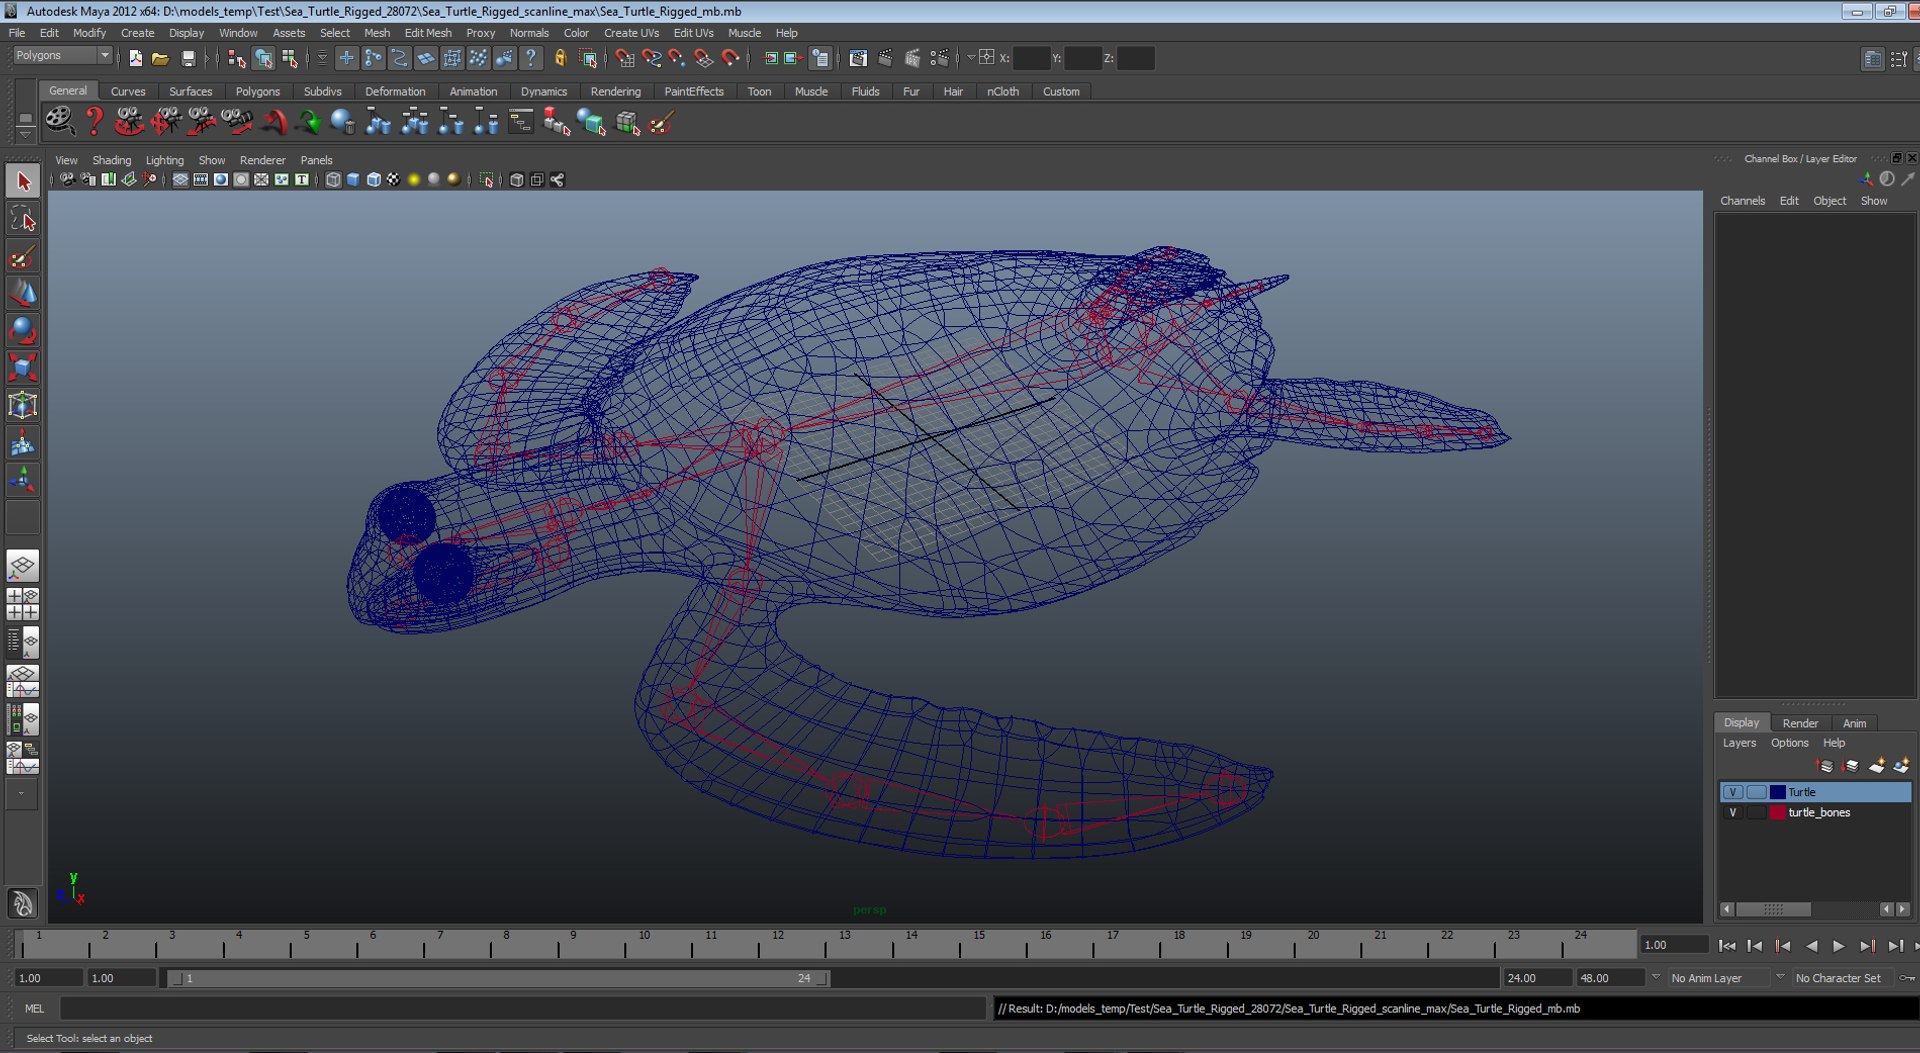Open the Create UVs menu
This screenshot has width=1920, height=1053.
631,33
